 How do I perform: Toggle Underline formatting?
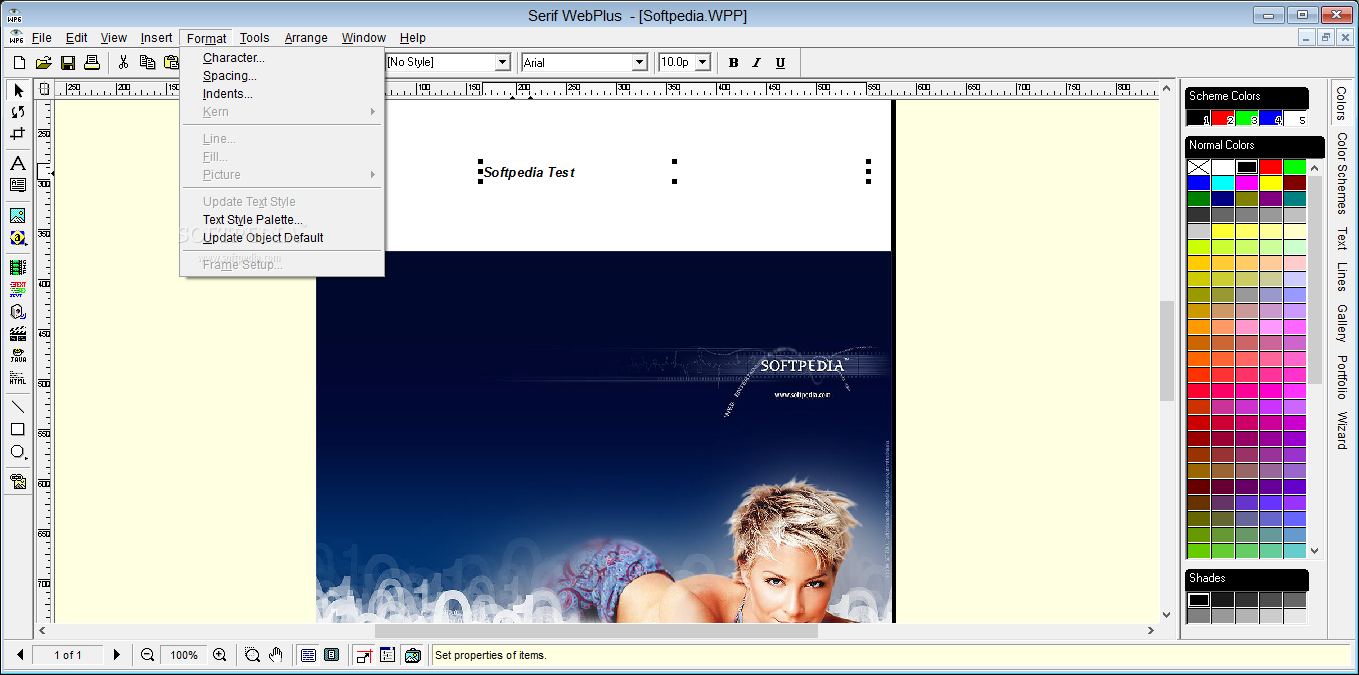click(x=781, y=63)
